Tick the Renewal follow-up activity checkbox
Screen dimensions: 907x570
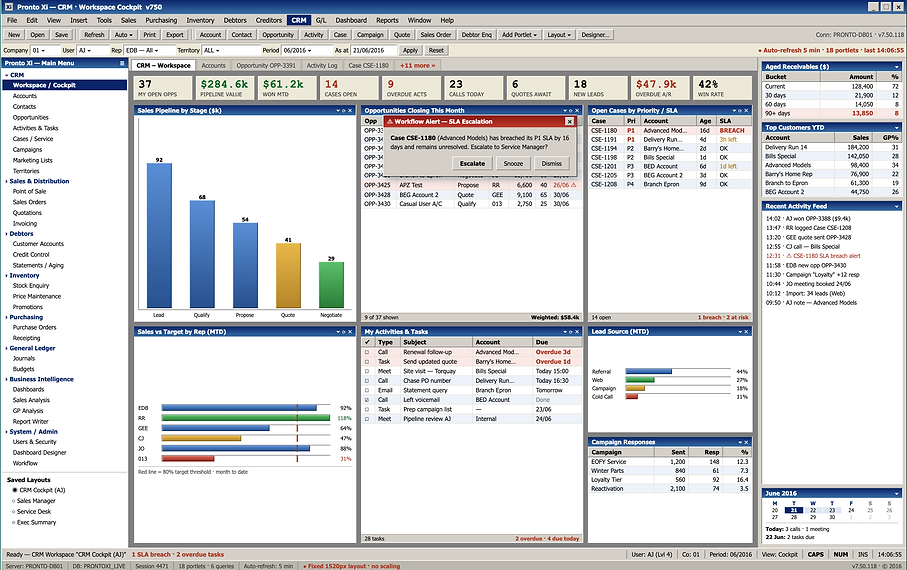(x=367, y=352)
